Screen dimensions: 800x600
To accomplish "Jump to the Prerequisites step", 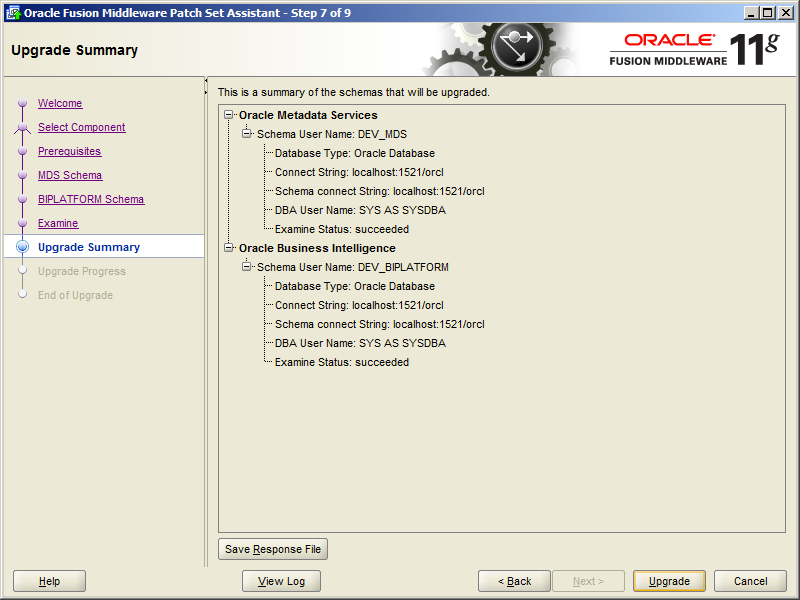I will tap(69, 151).
